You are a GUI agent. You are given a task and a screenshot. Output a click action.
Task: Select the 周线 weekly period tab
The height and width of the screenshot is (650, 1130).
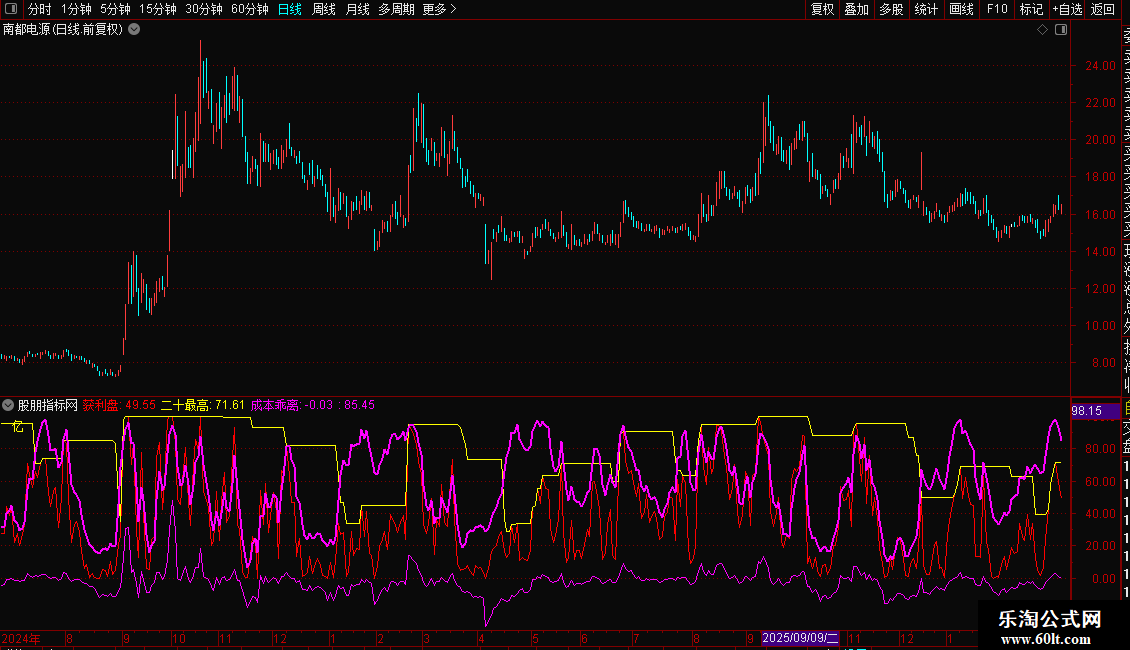324,10
